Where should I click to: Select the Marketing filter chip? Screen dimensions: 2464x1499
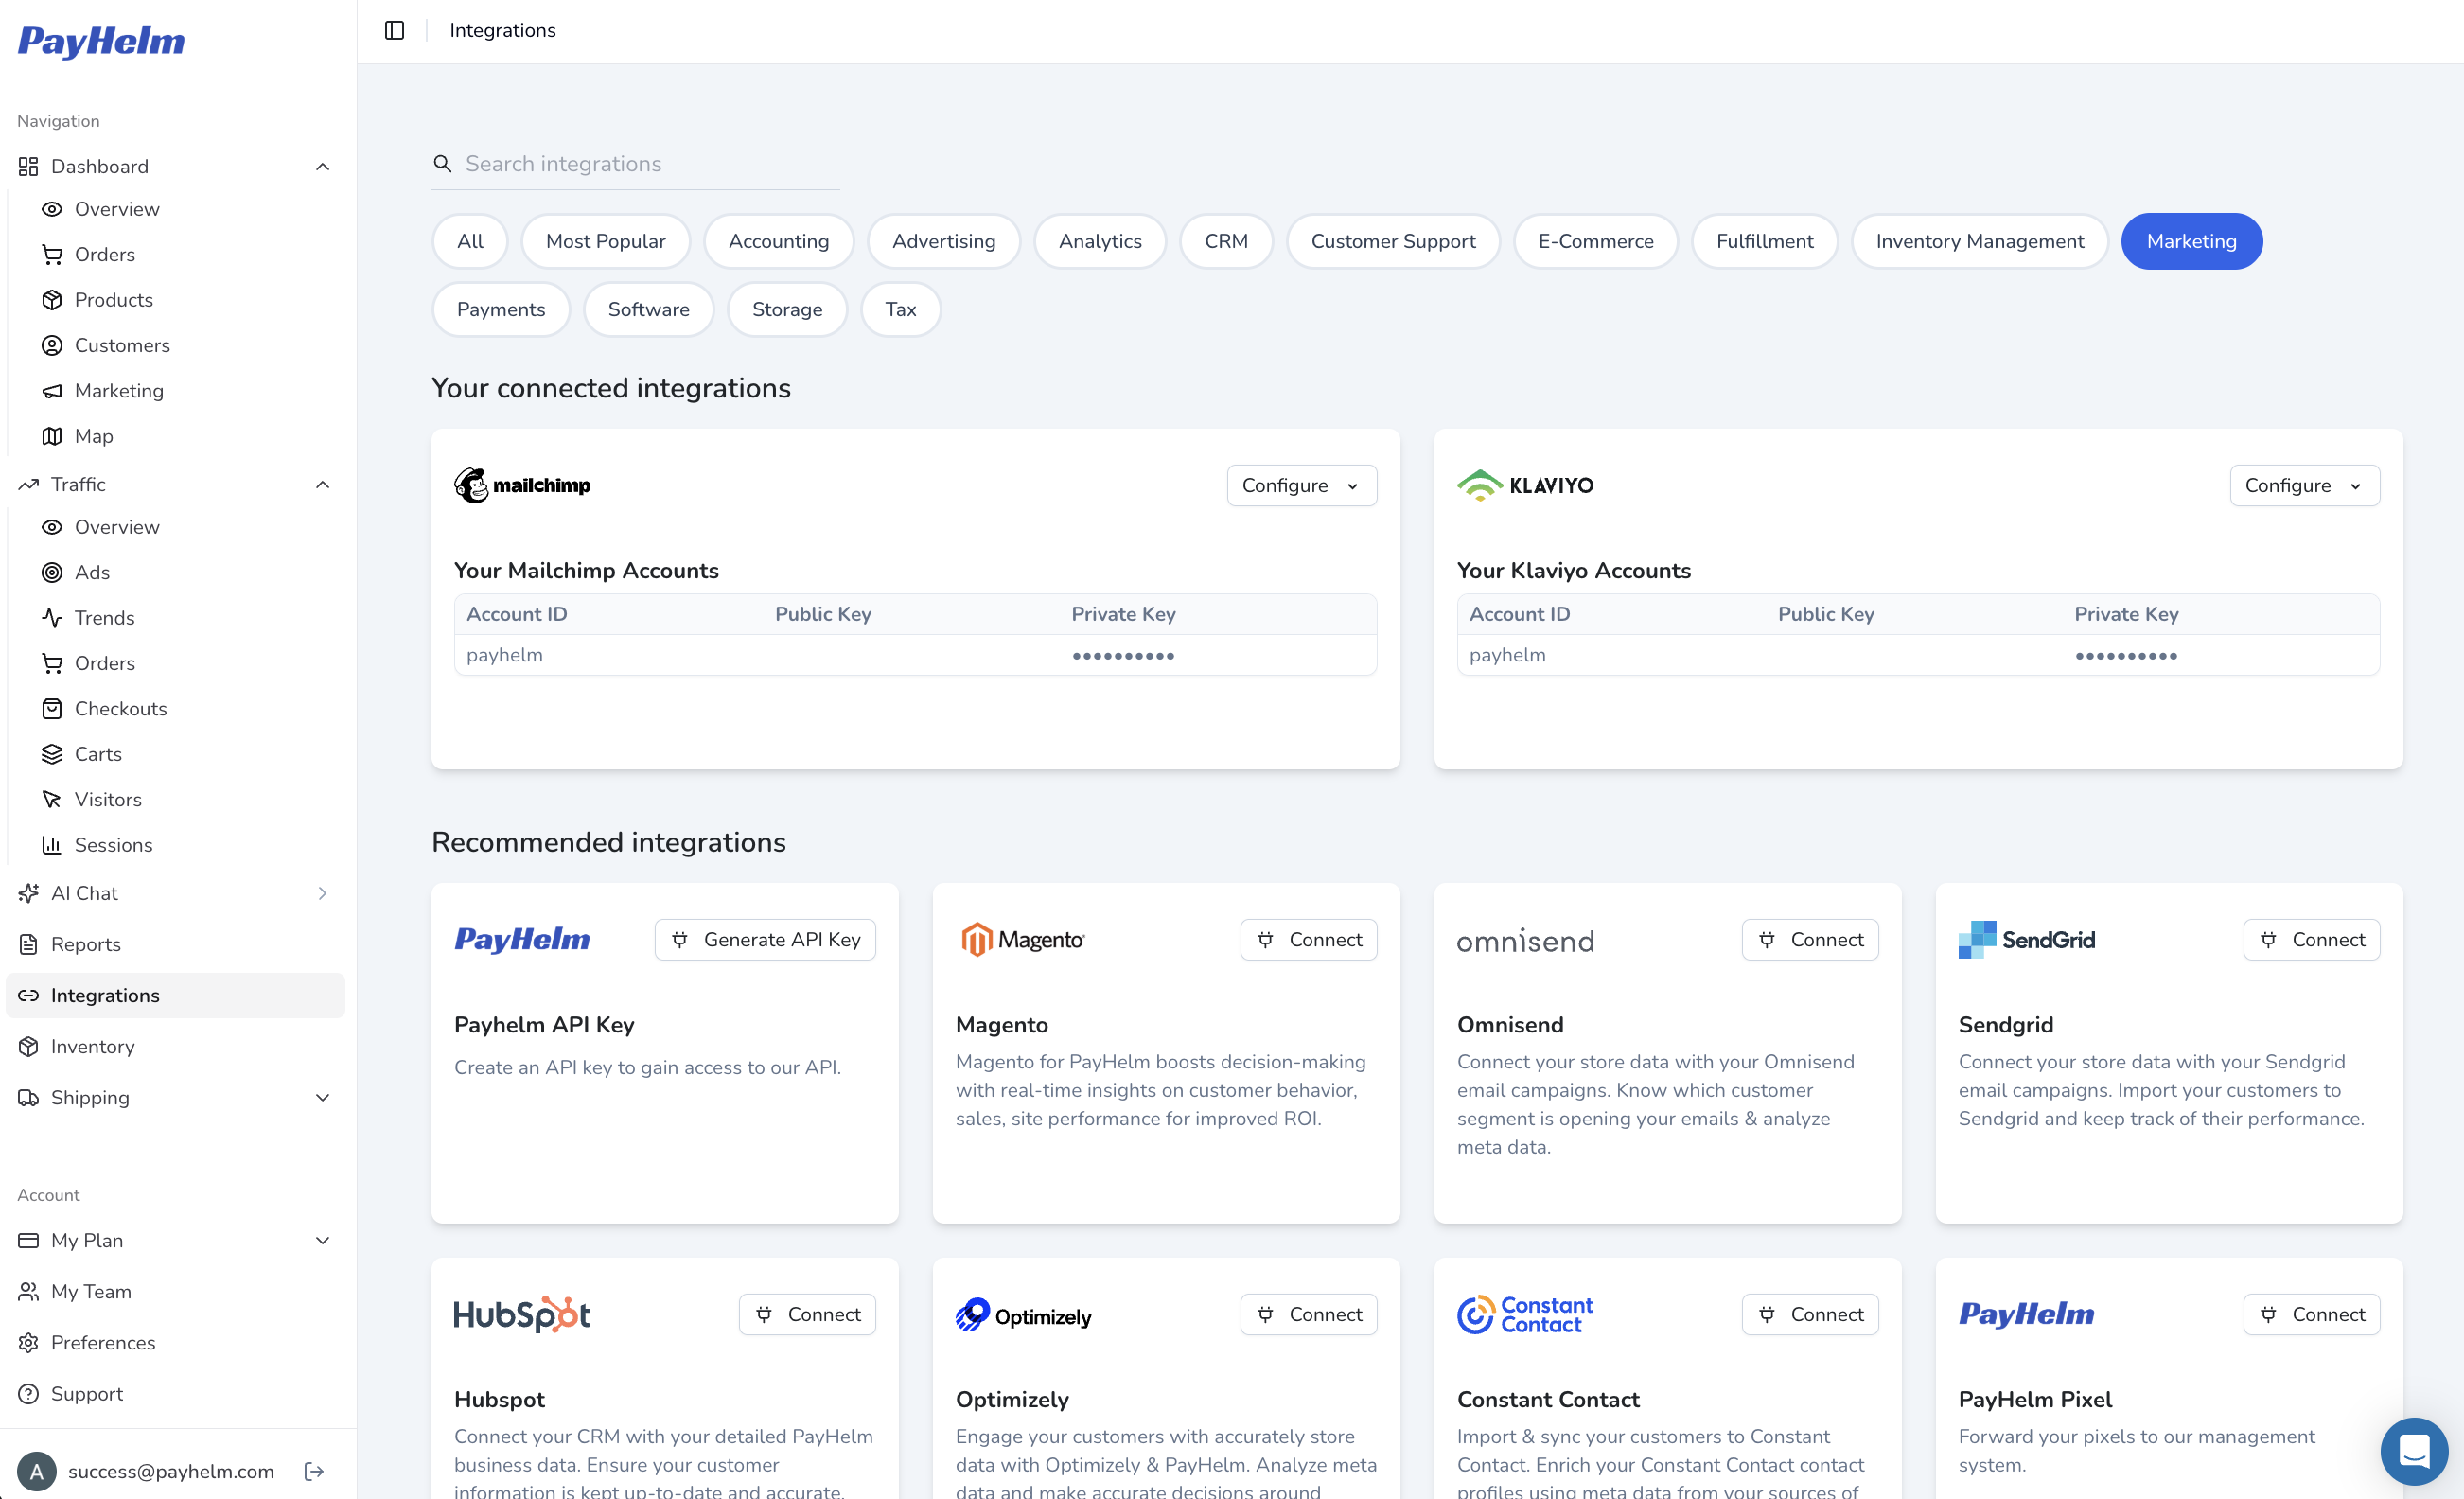point(2192,241)
